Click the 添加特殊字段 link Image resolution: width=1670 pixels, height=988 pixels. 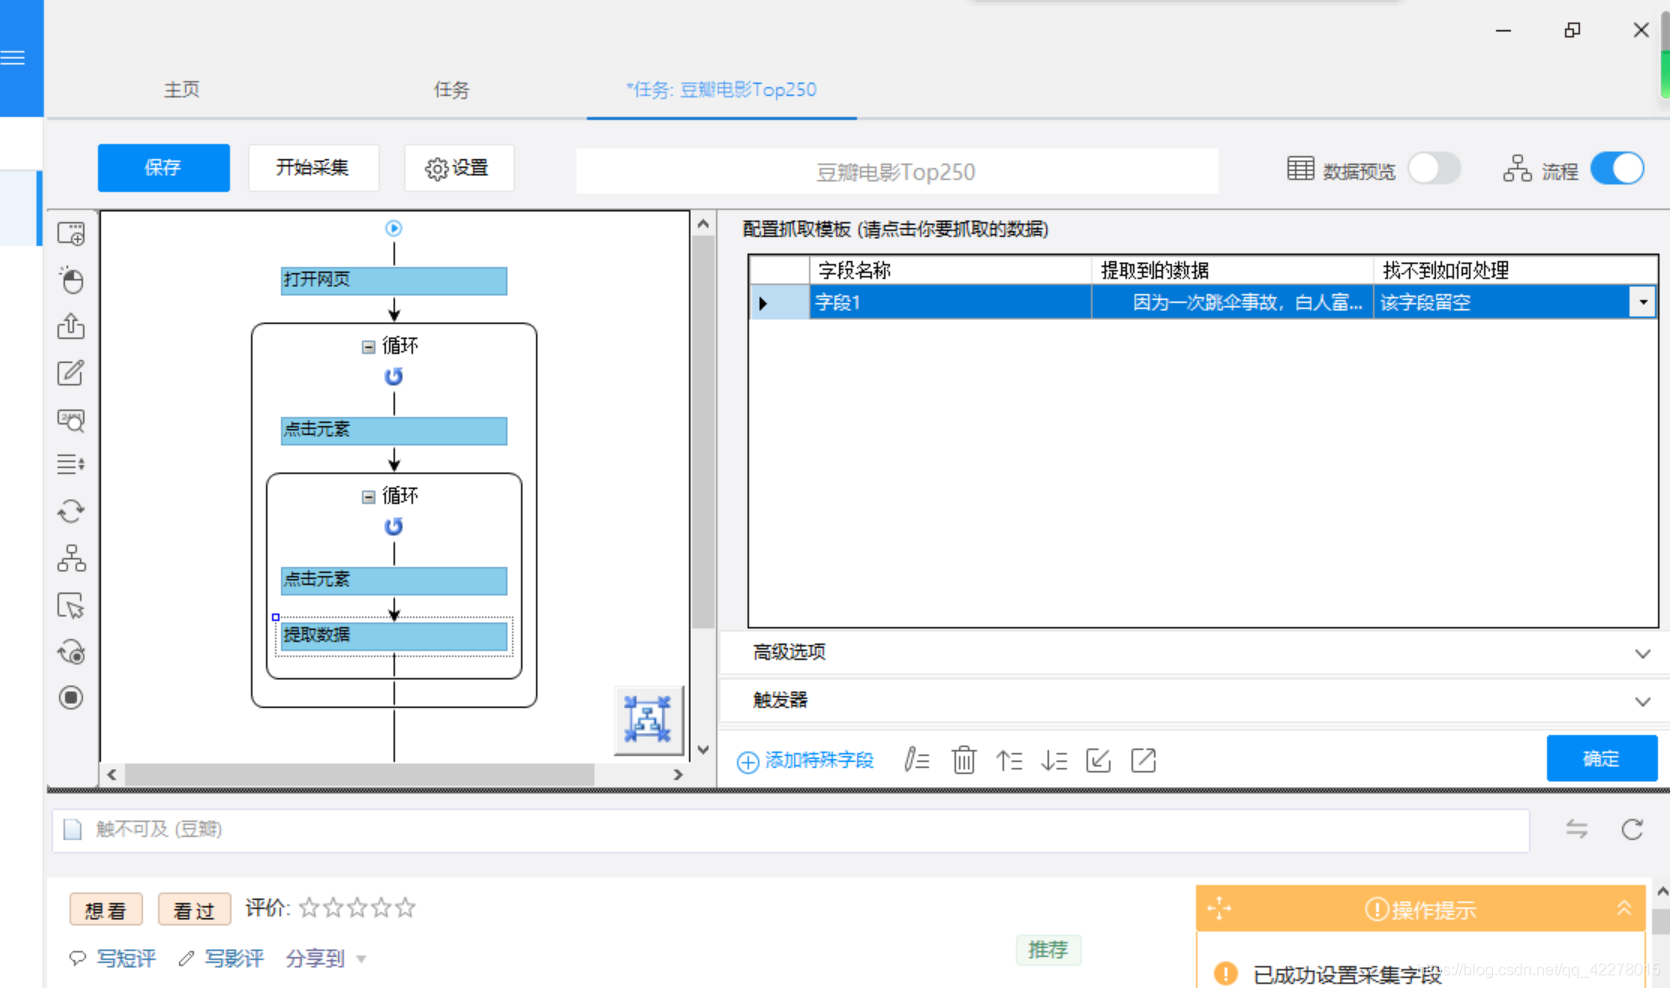[806, 761]
